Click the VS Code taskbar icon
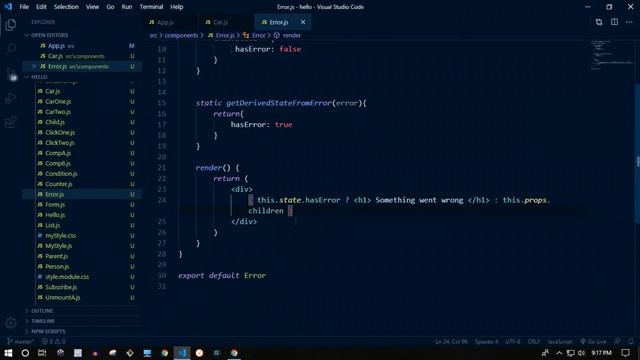Screen dimensions: 640x360 pos(182,353)
